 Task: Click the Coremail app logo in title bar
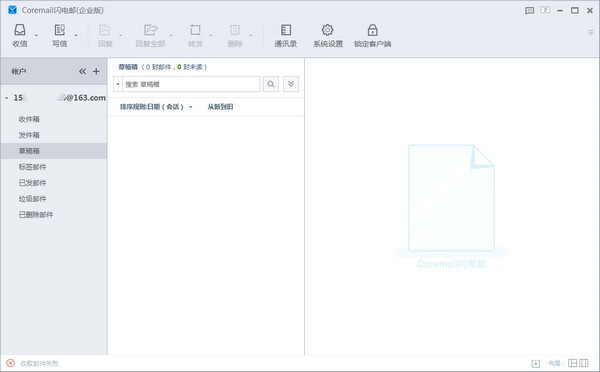coord(12,10)
